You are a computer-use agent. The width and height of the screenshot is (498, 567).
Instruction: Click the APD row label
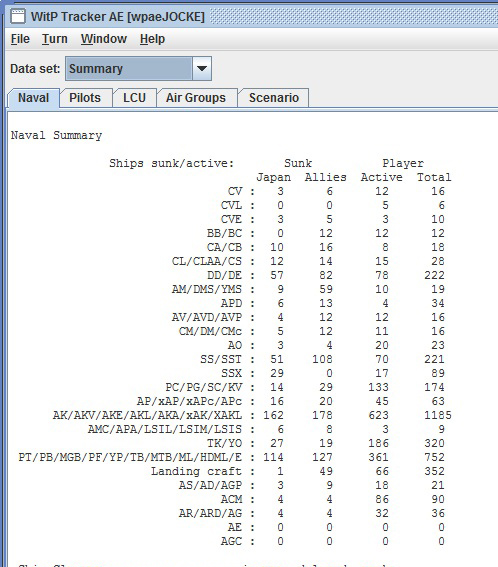[231, 303]
